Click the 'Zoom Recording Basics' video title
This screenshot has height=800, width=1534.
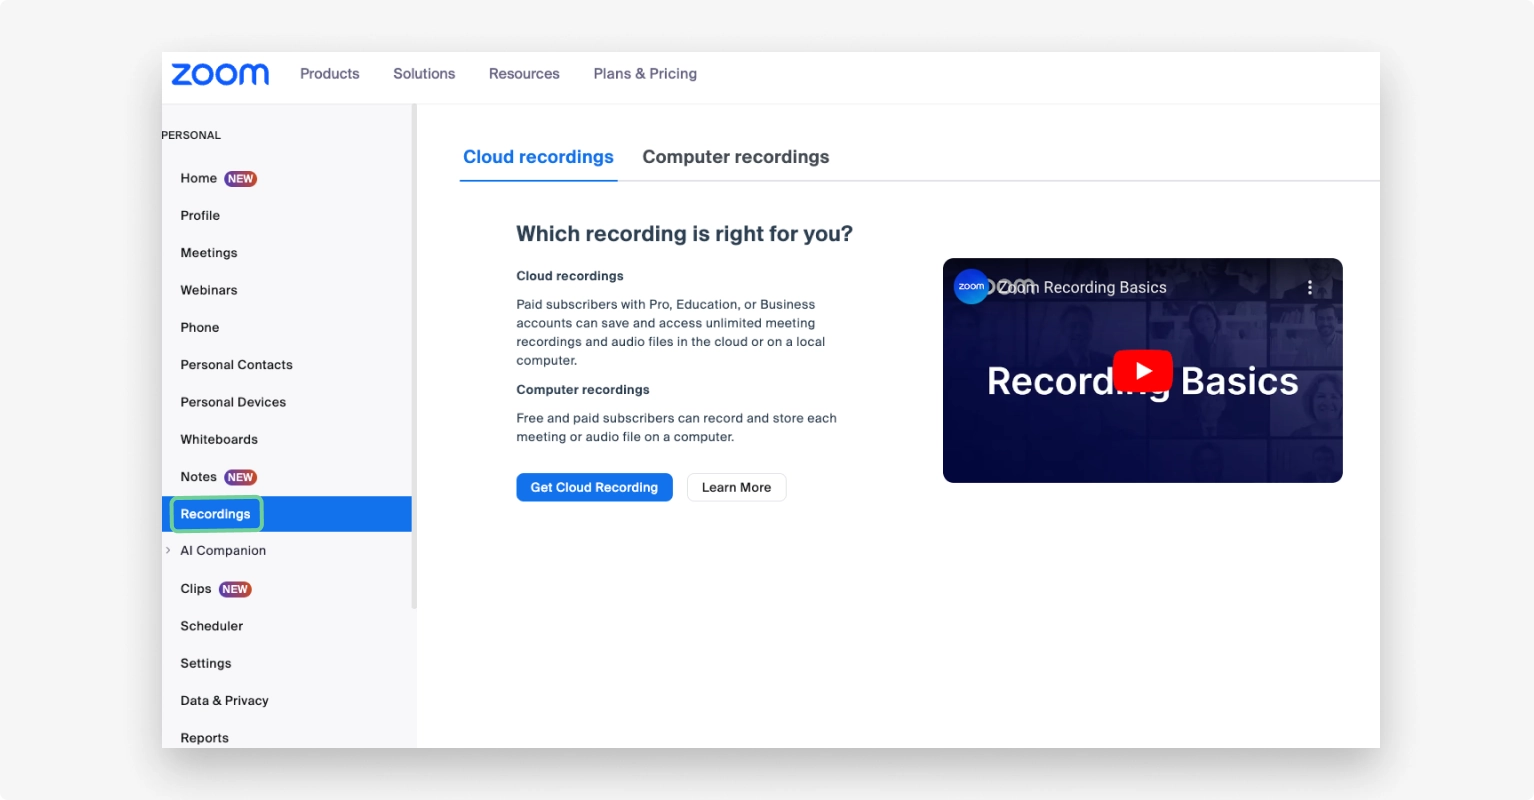pos(1082,287)
